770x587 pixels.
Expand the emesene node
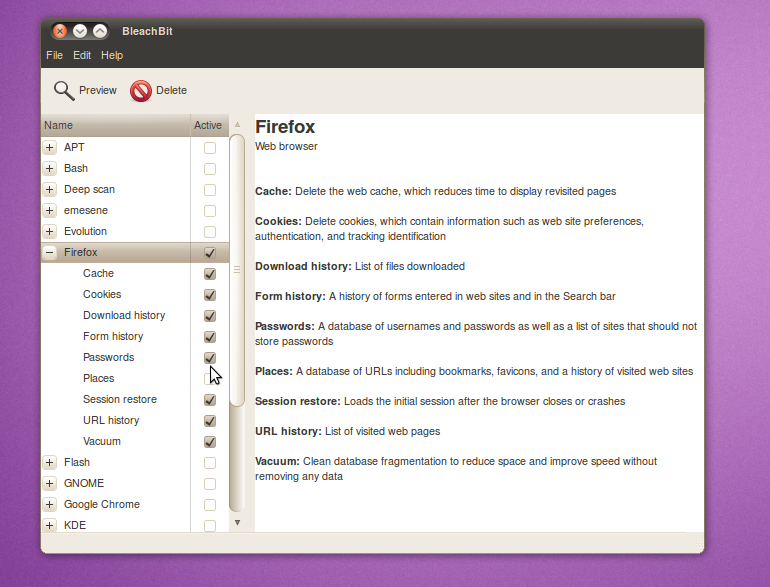pyautogui.click(x=49, y=211)
